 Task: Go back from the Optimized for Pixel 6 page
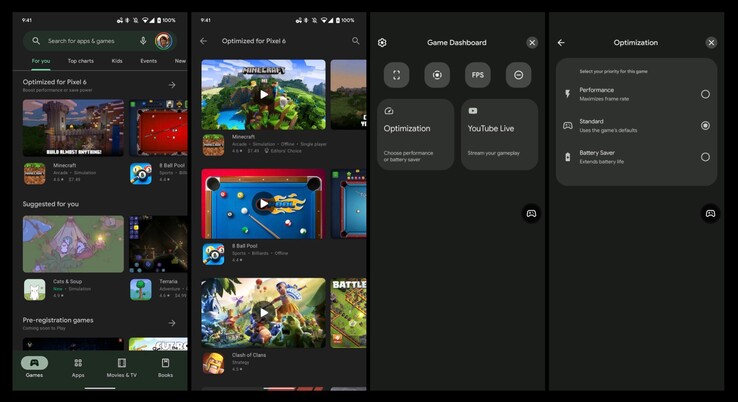pos(203,41)
